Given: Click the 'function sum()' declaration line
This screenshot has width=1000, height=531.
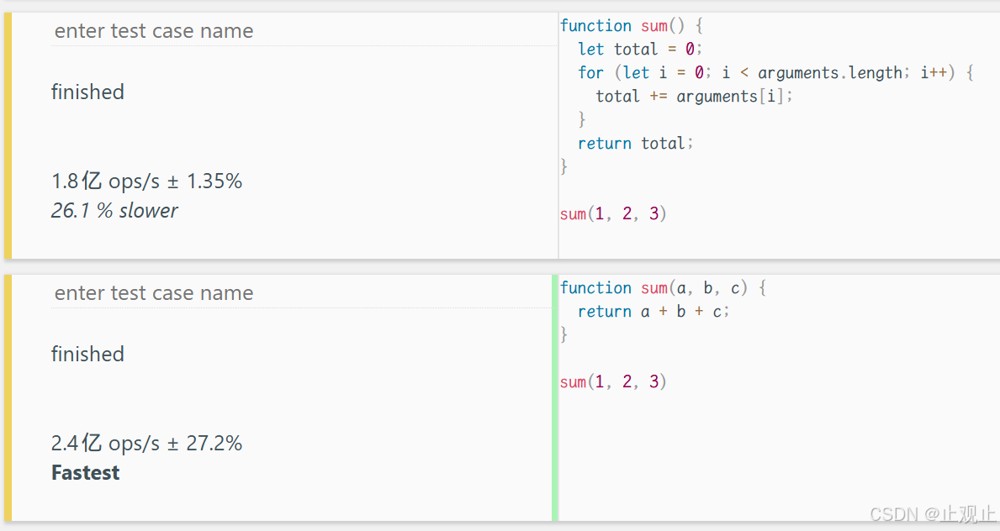Looking at the screenshot, I should coord(631,25).
